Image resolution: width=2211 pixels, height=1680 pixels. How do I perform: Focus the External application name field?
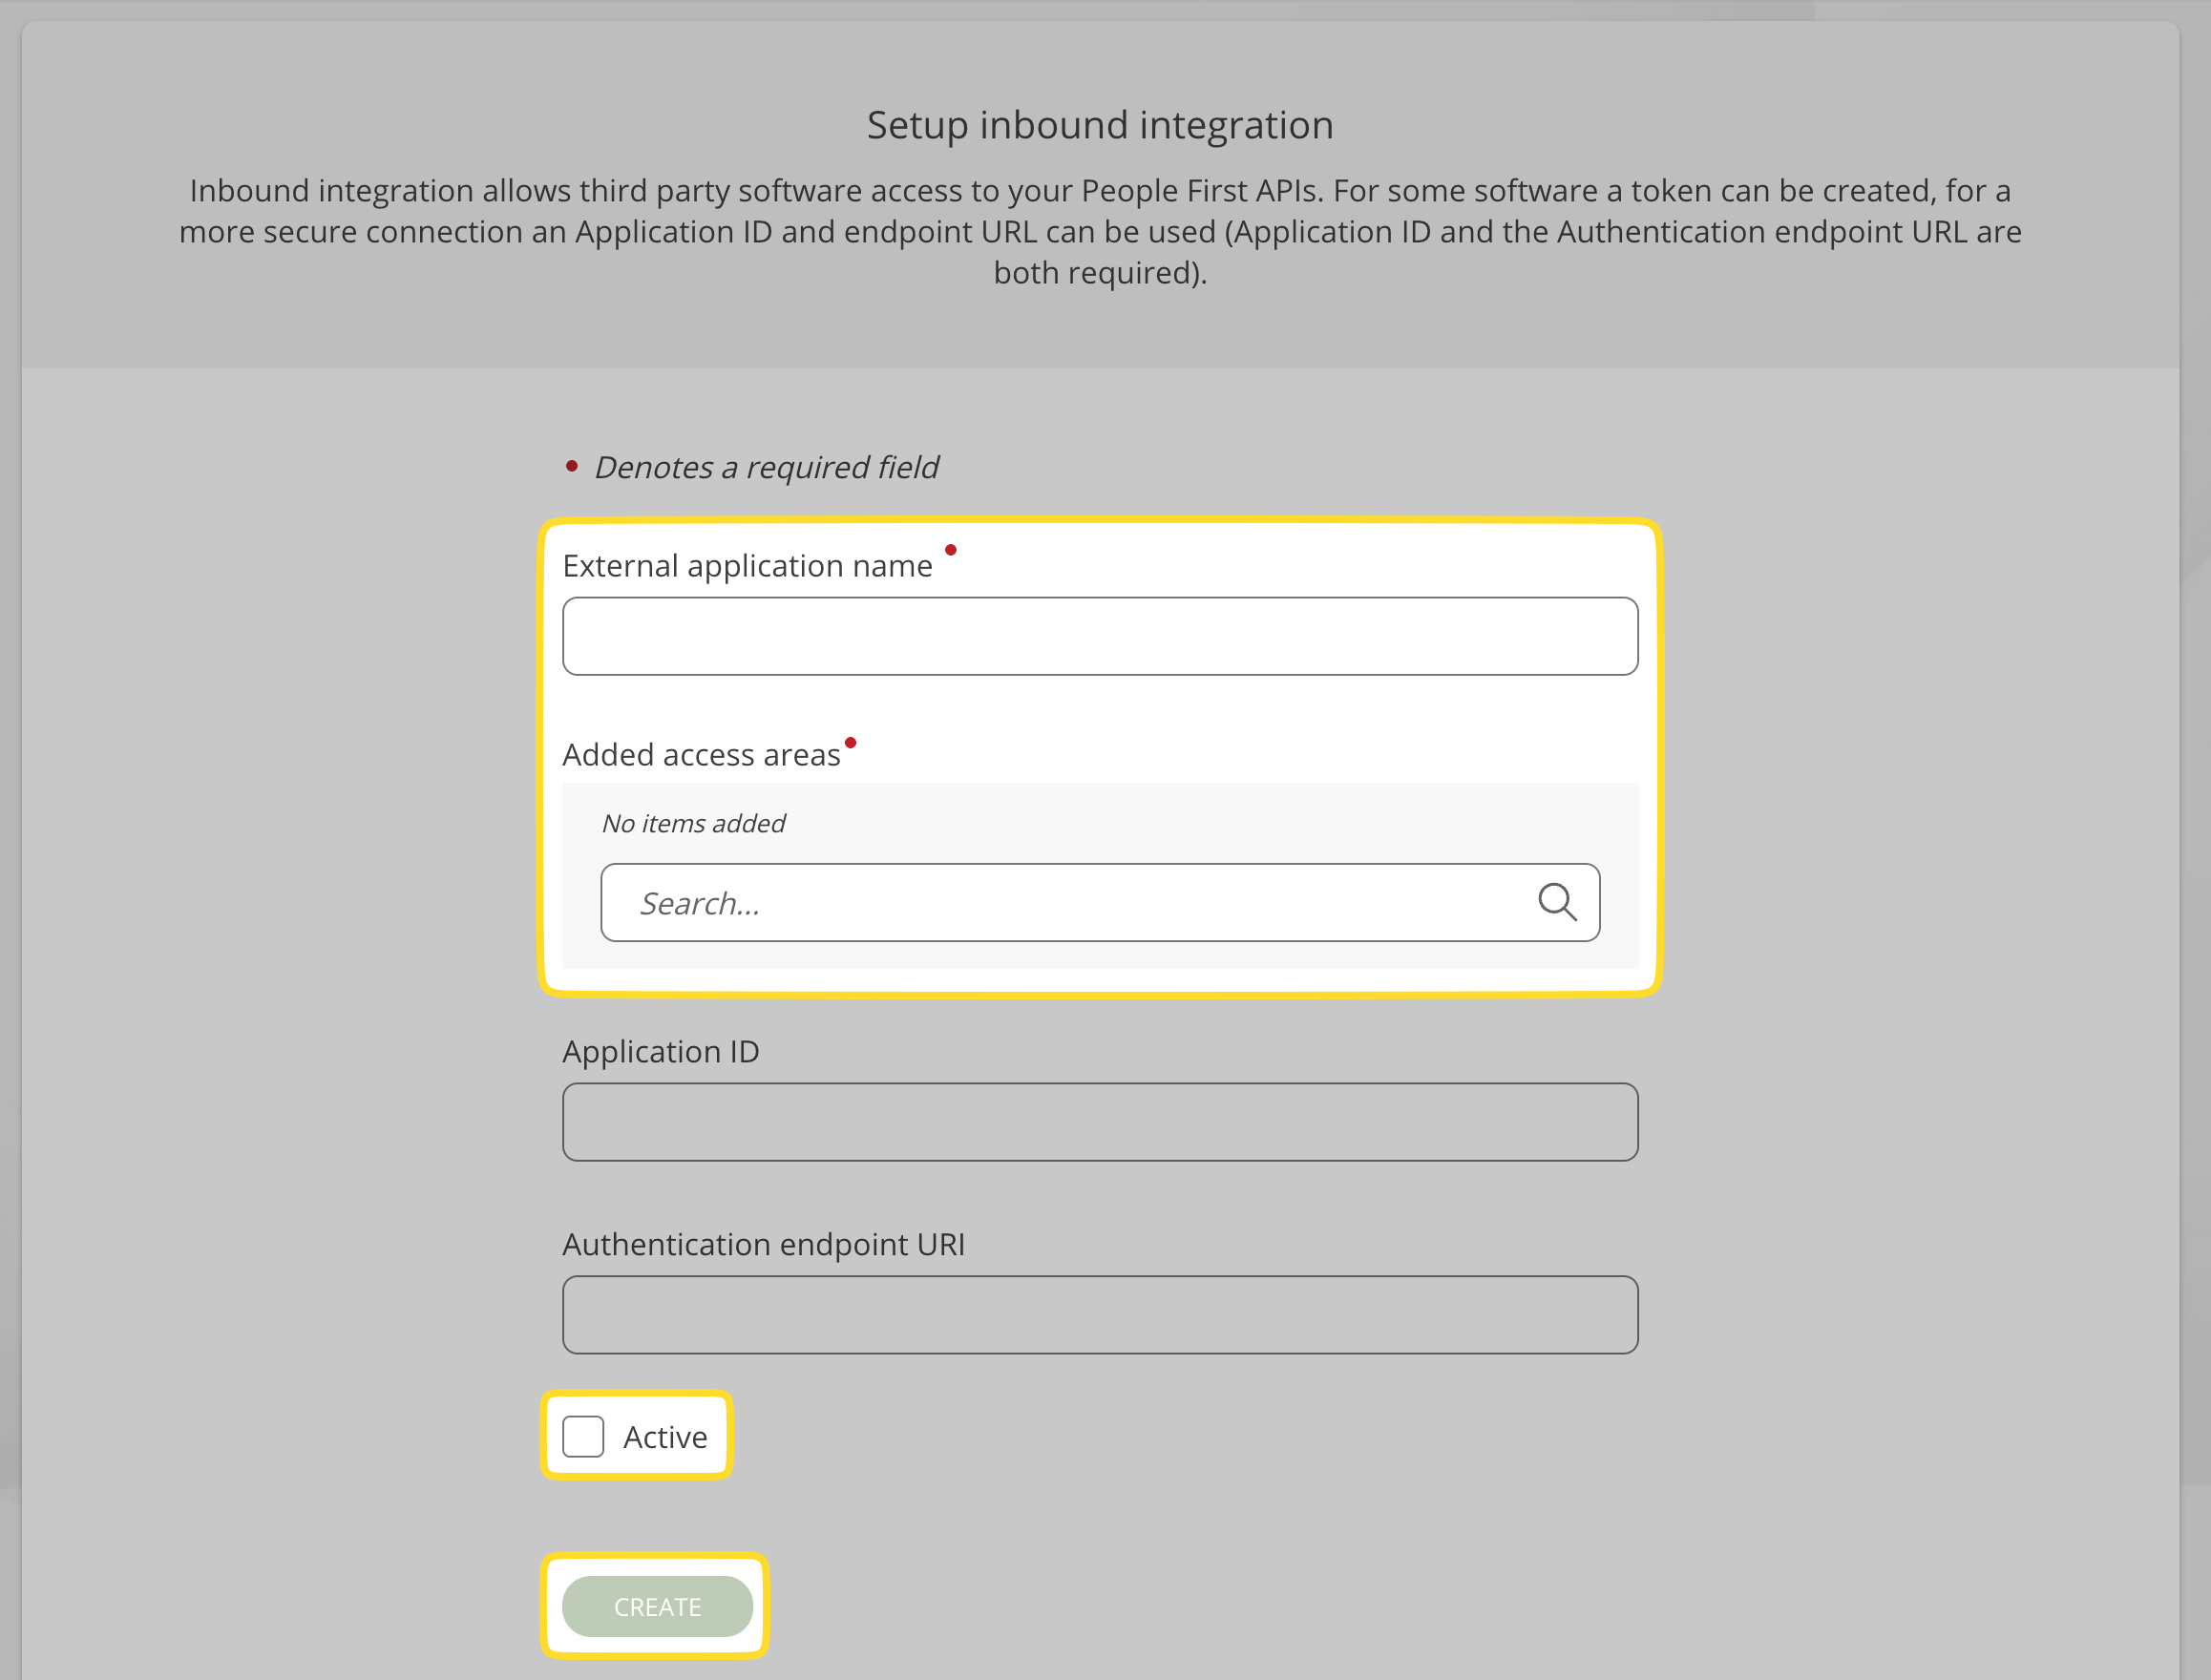(1099, 636)
